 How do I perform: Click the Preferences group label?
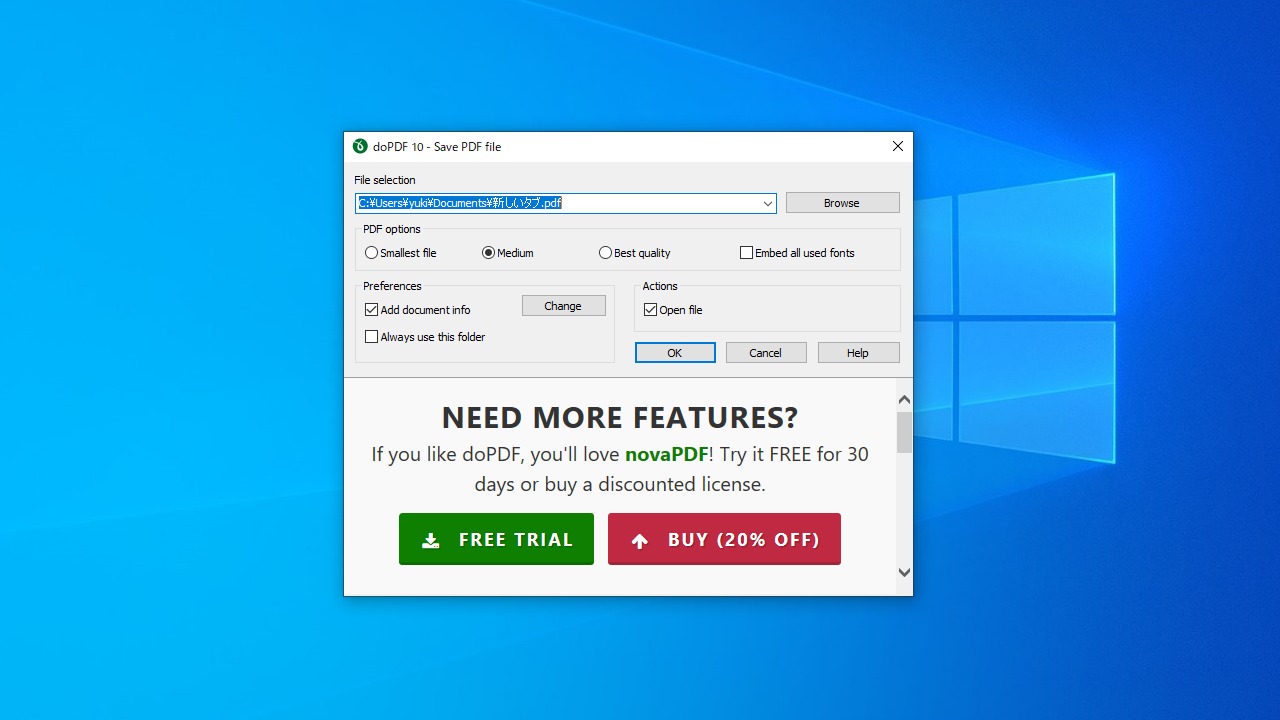pos(392,286)
